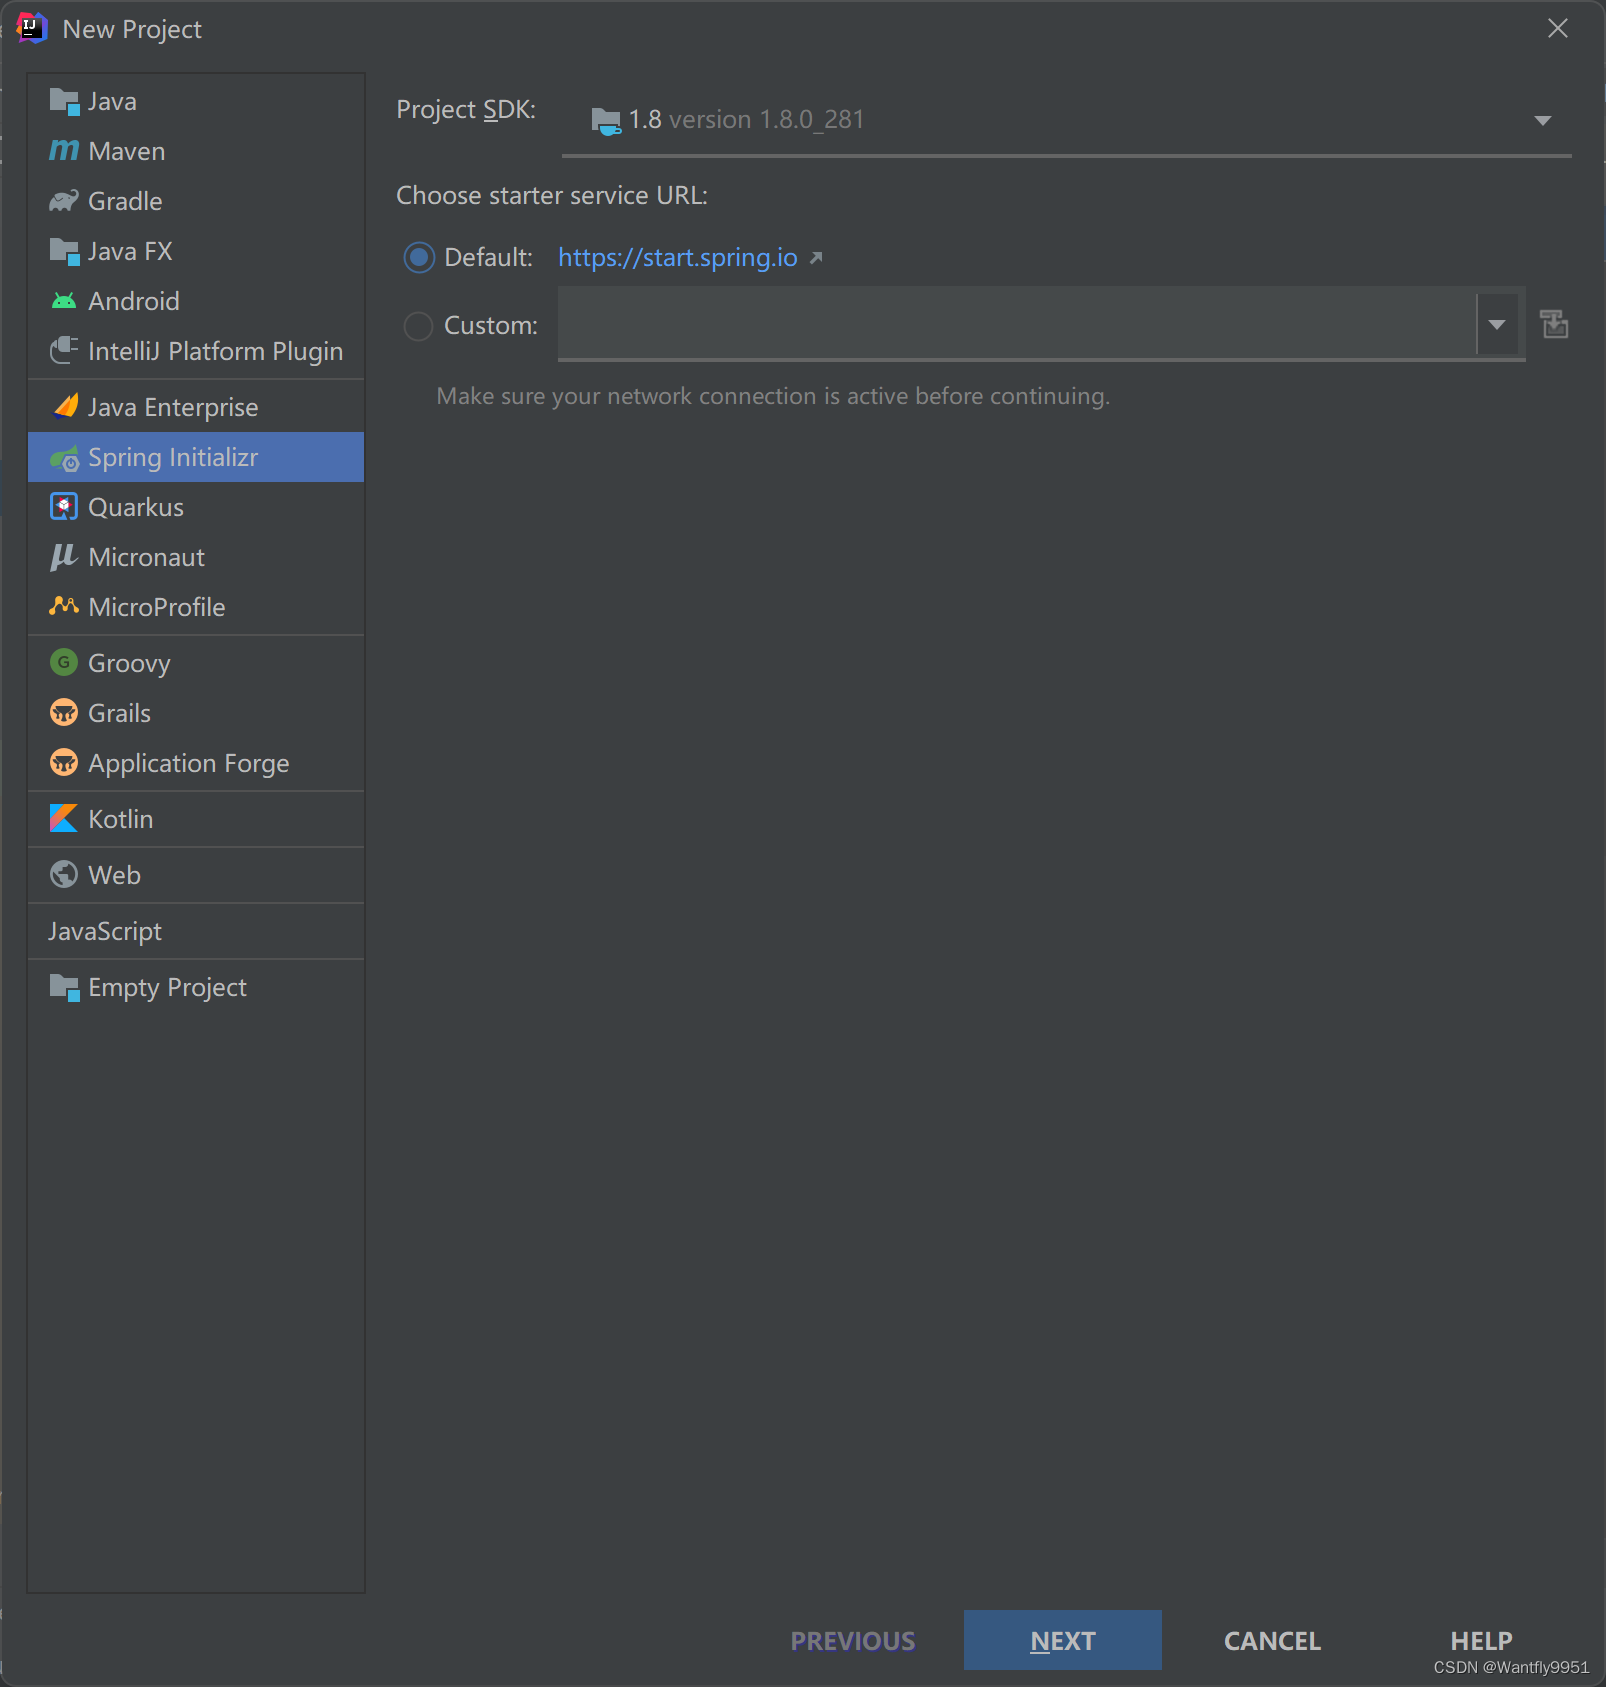
Task: Click the Gradle elephant icon
Action: click(x=64, y=201)
